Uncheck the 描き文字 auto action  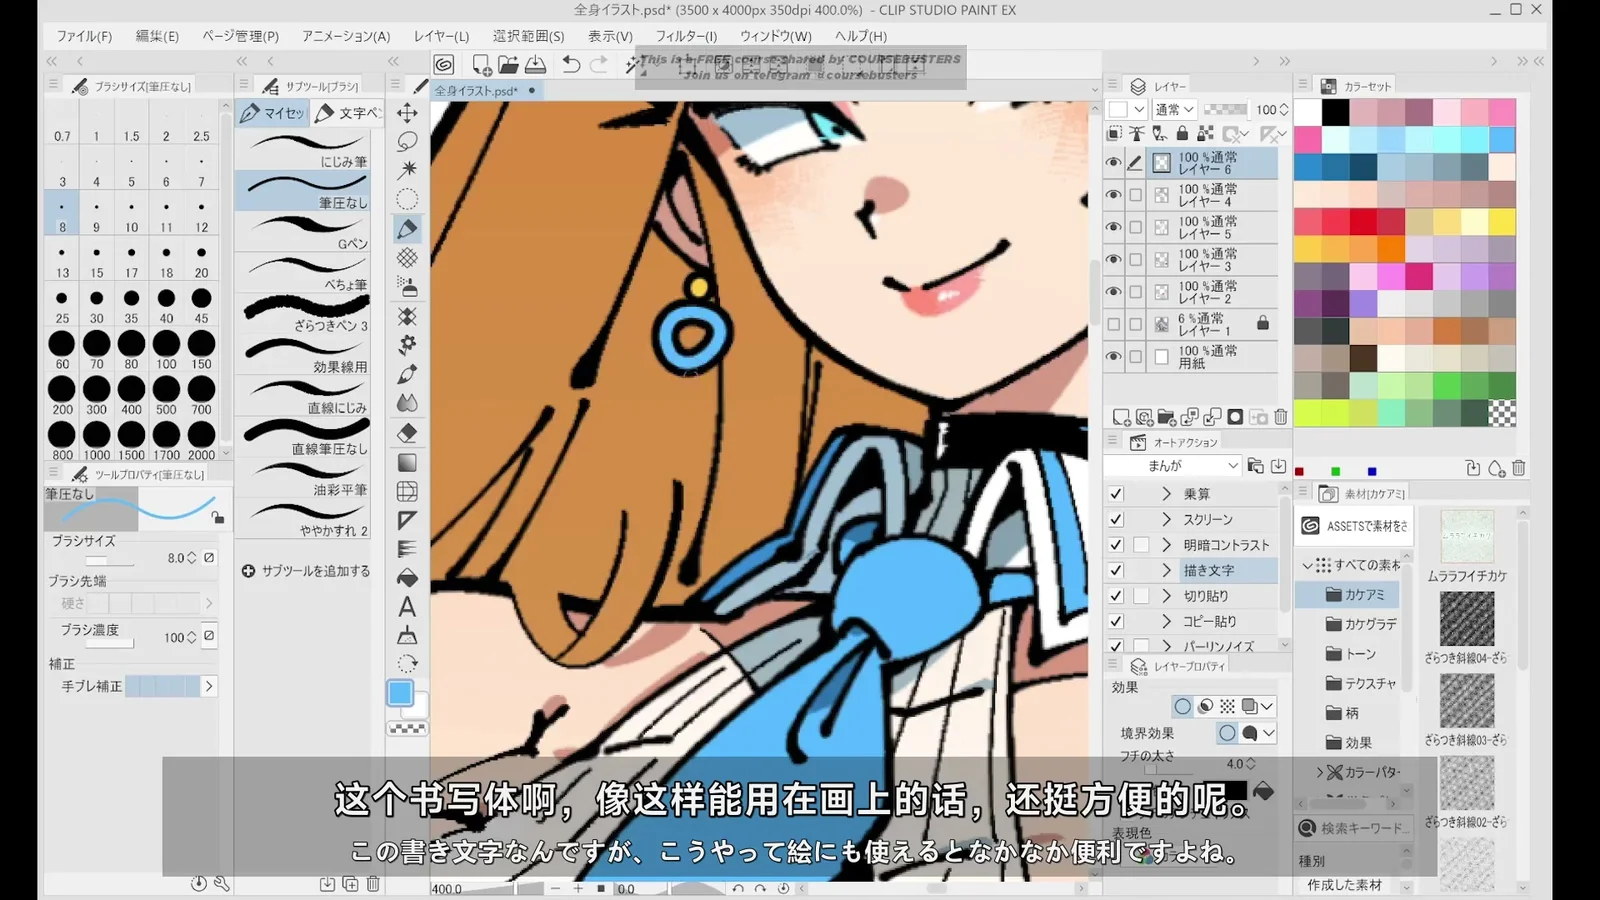pyautogui.click(x=1116, y=570)
